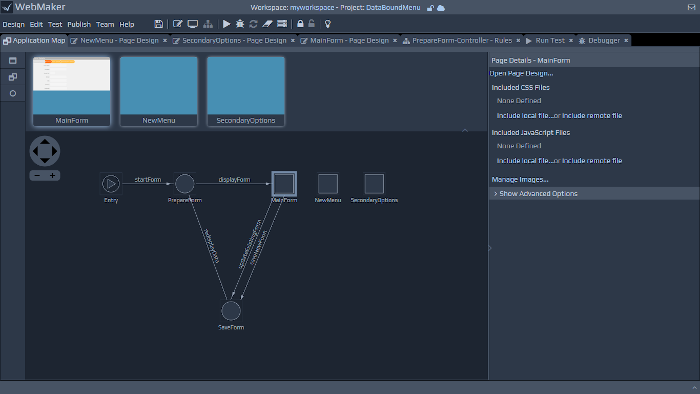The height and width of the screenshot is (394, 700).
Task: Expand Show Advanced Options
Action: pos(594,194)
